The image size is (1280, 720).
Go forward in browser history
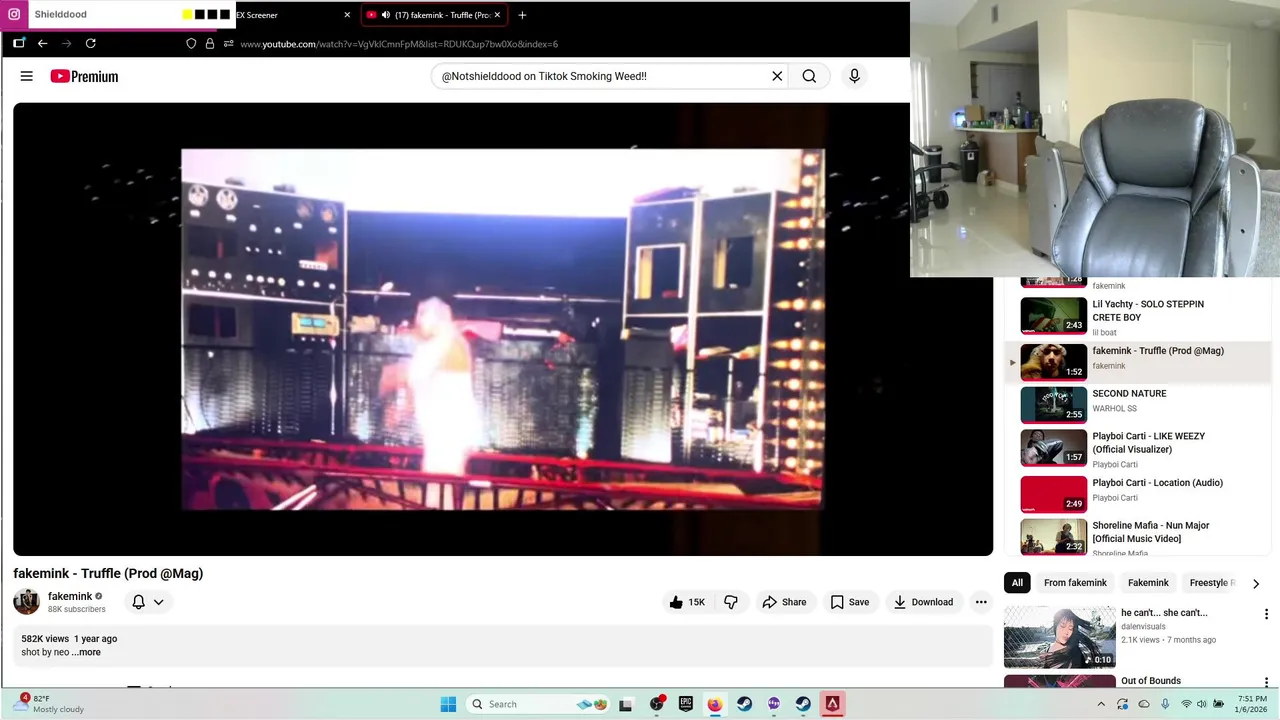pos(66,44)
